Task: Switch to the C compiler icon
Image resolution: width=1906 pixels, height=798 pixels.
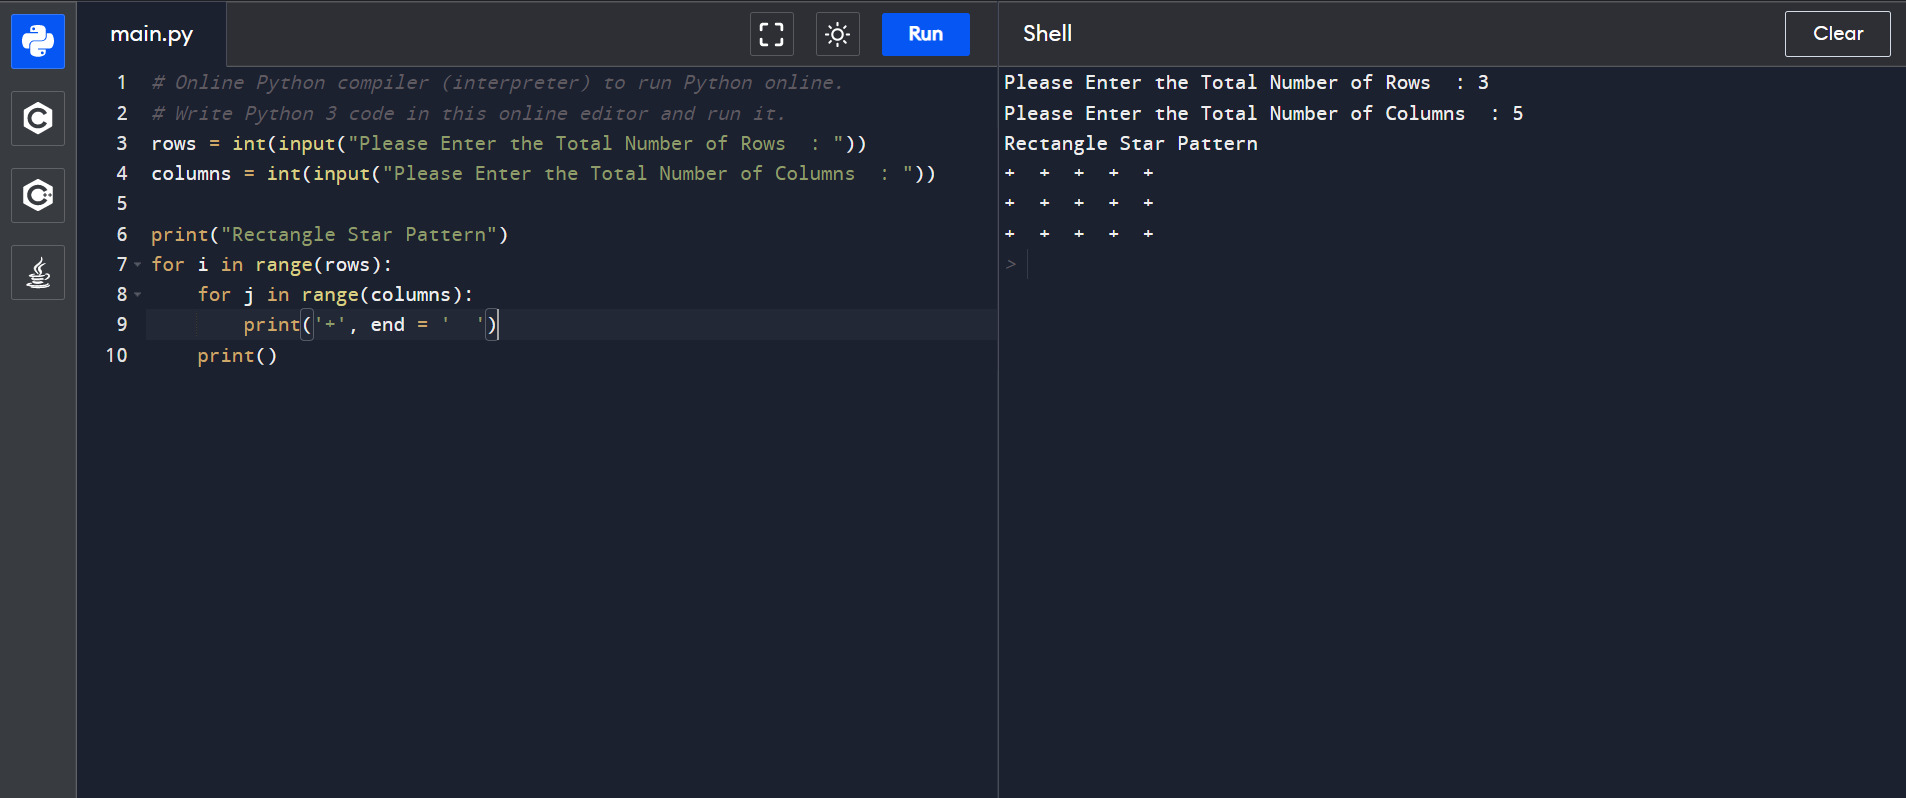Action: pos(38,118)
